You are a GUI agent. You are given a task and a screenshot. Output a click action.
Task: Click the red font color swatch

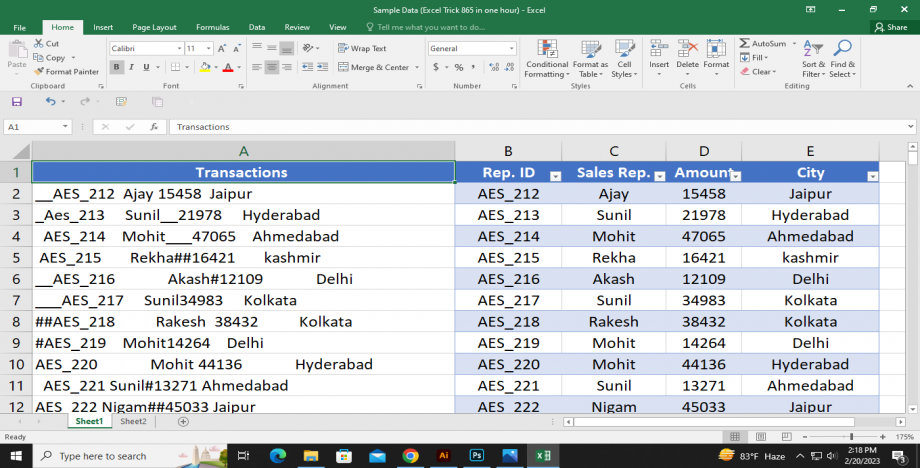[x=226, y=67]
